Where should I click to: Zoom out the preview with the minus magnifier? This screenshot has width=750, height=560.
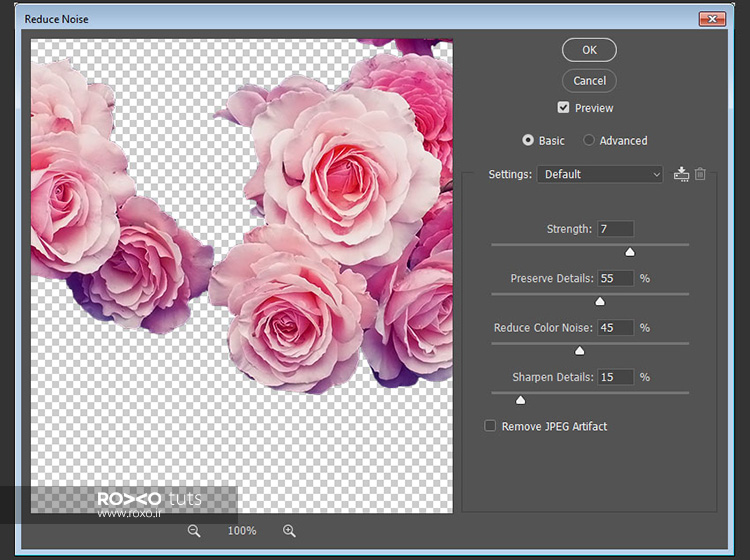coord(194,530)
